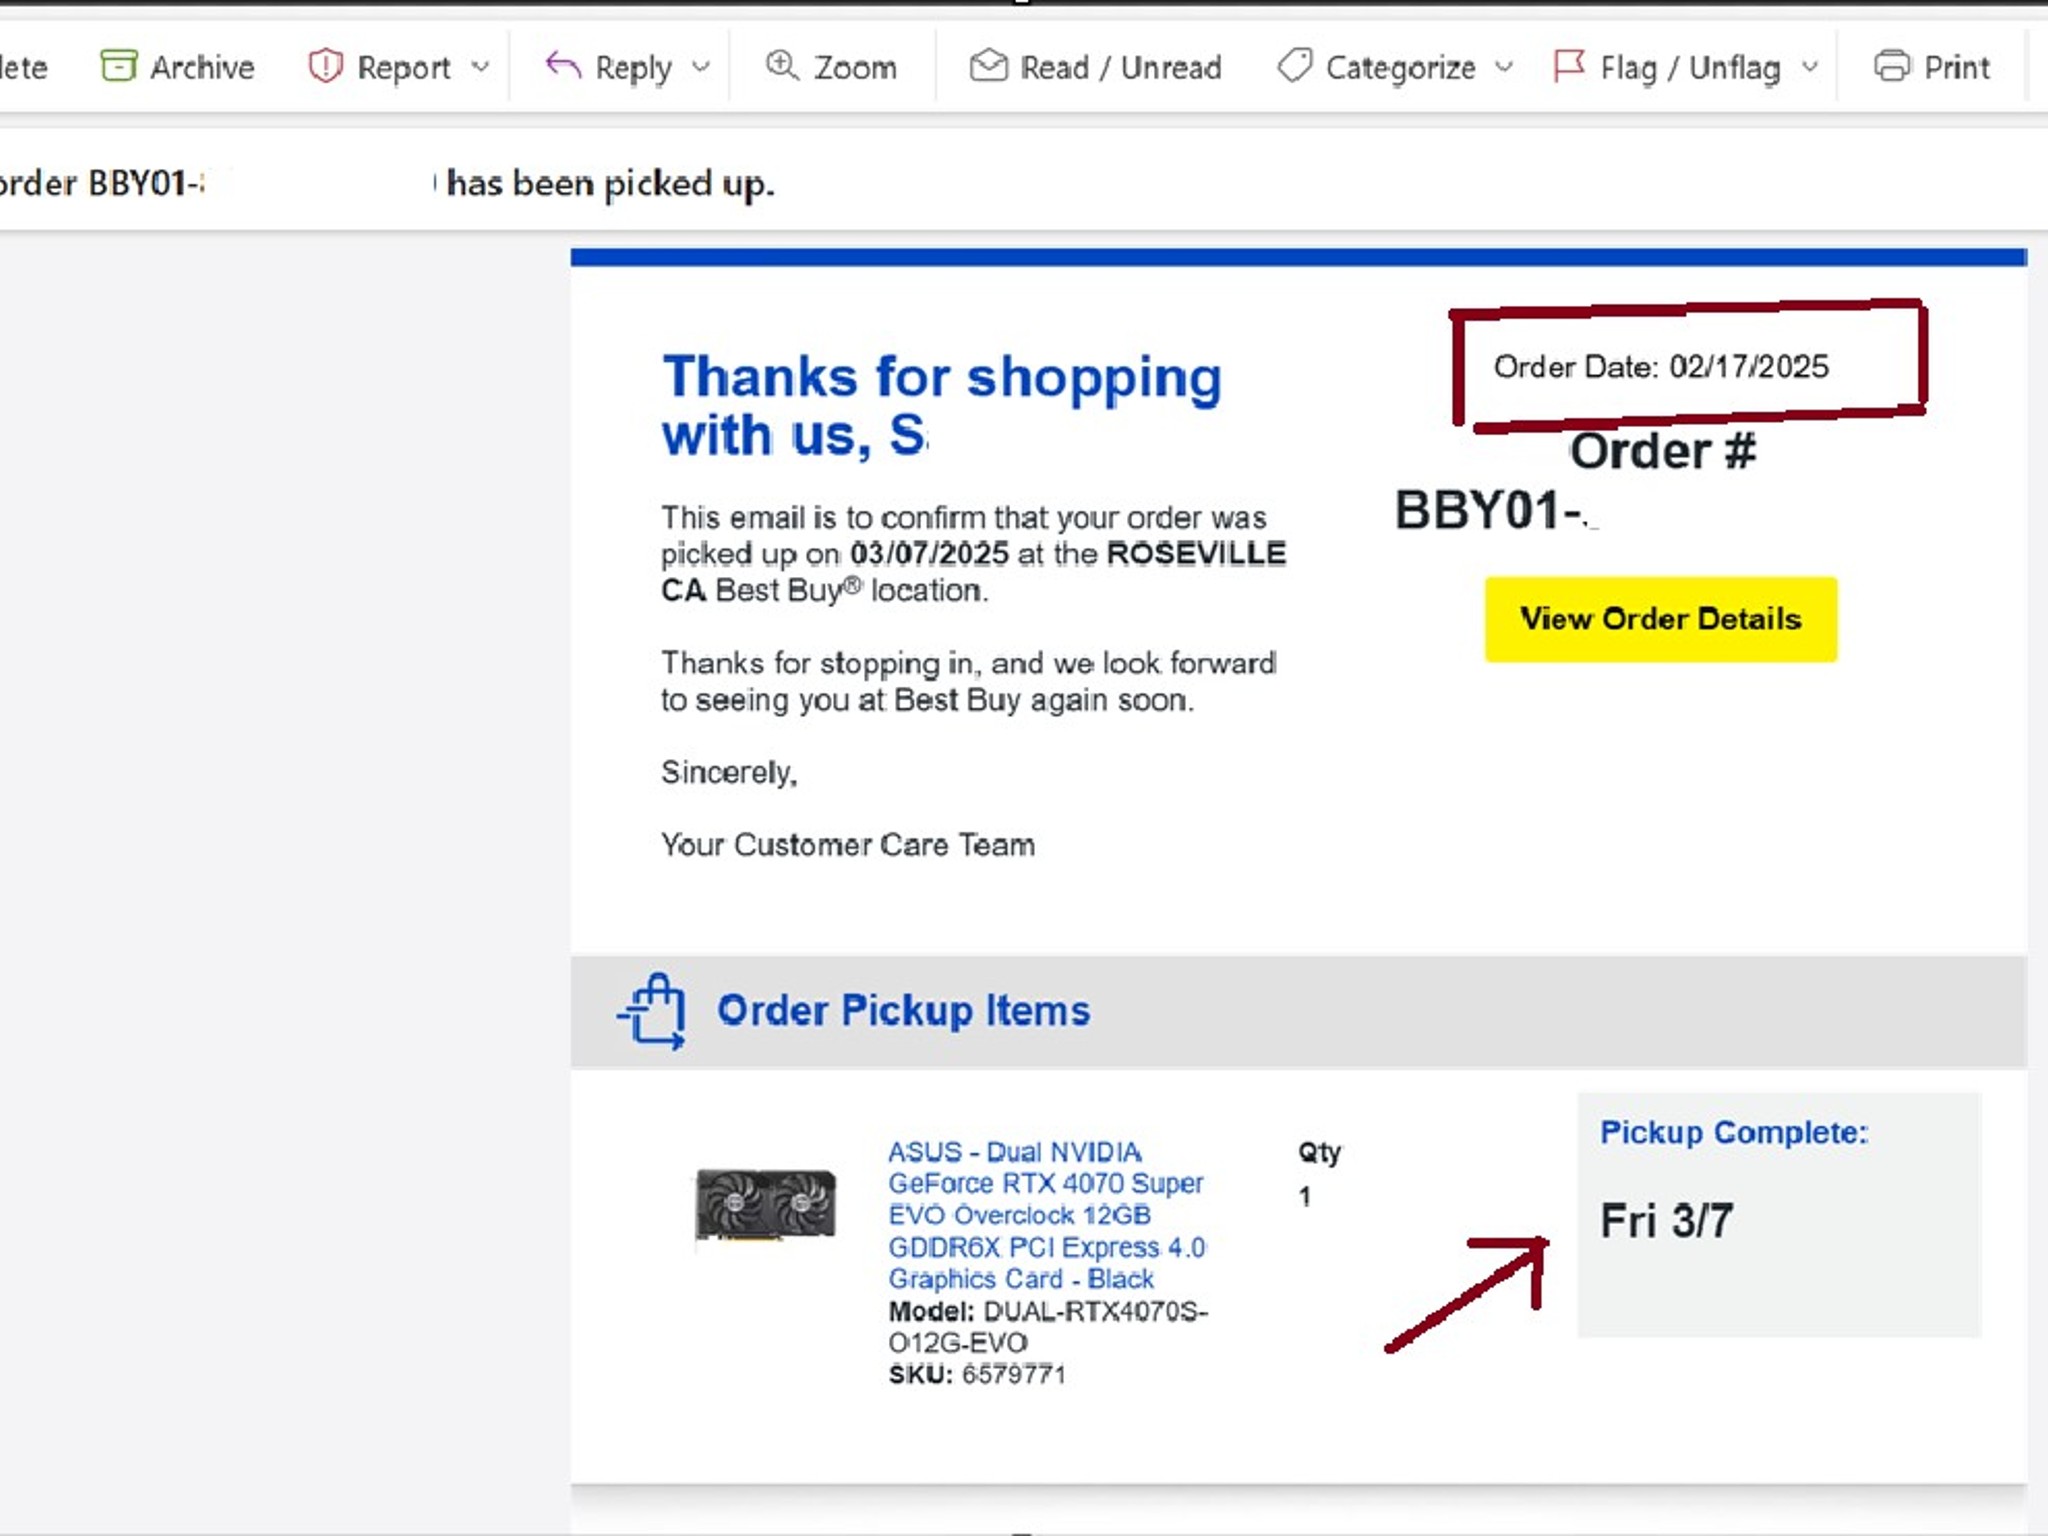Click the Read / Unread envelope icon
The width and height of the screenshot is (2048, 1536).
click(x=988, y=66)
